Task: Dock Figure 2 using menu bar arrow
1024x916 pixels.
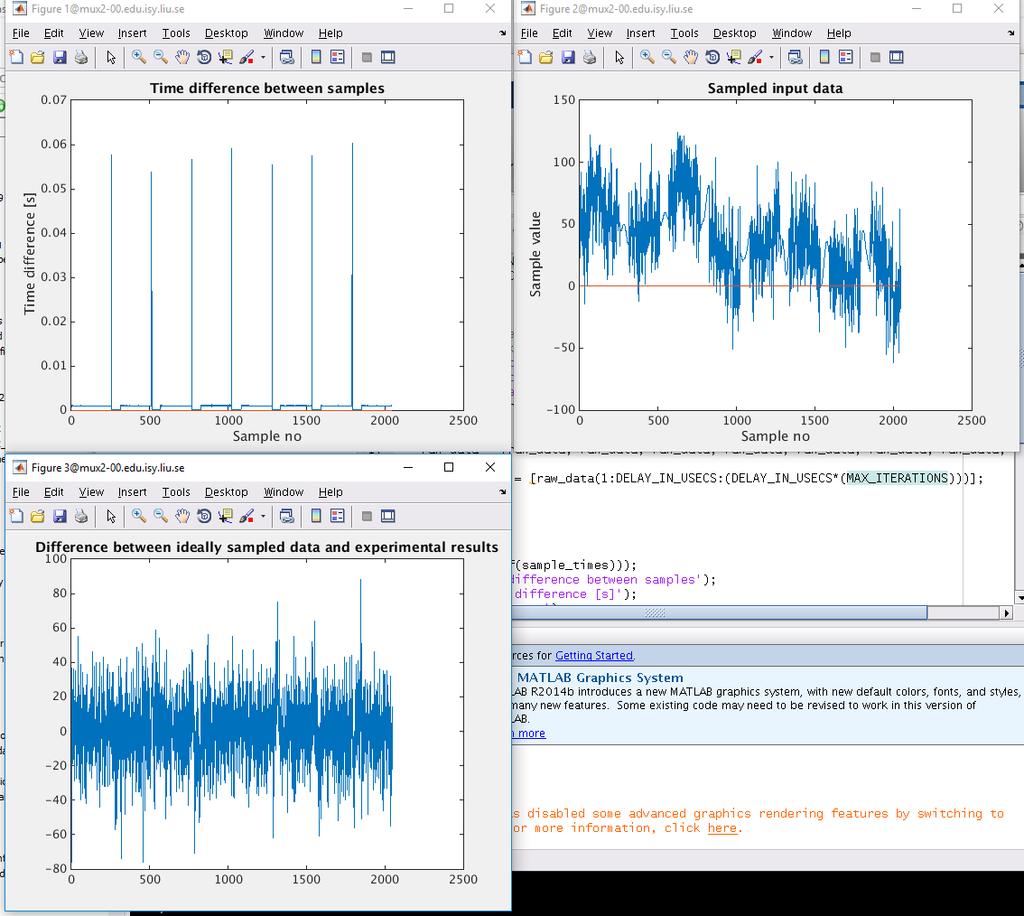Action: coord(1010,33)
